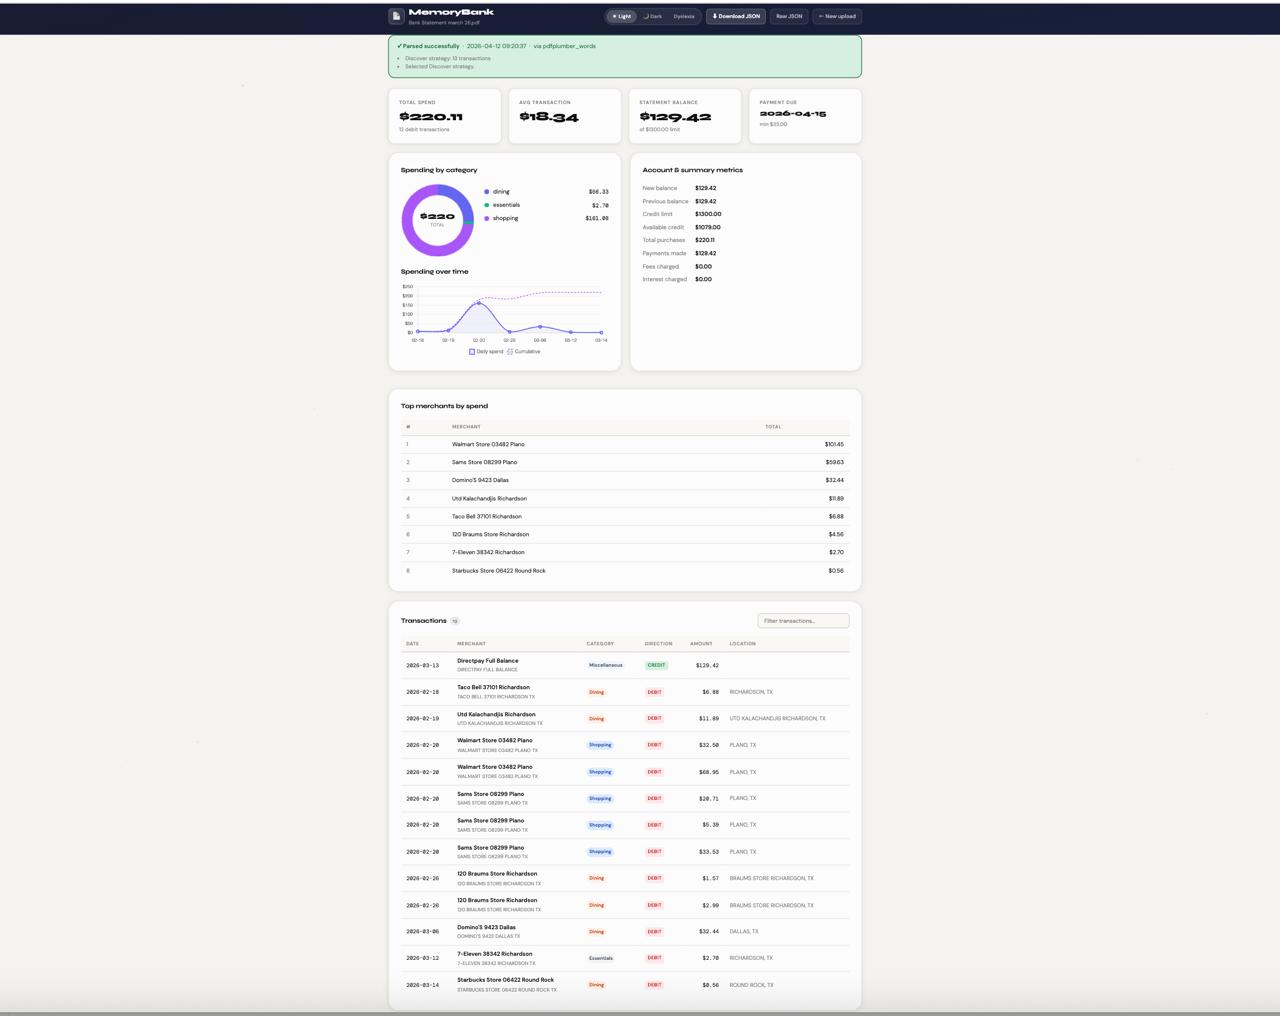The image size is (1280, 1016).
Task: Click the Interest charged $0.00 value
Action: tap(704, 279)
